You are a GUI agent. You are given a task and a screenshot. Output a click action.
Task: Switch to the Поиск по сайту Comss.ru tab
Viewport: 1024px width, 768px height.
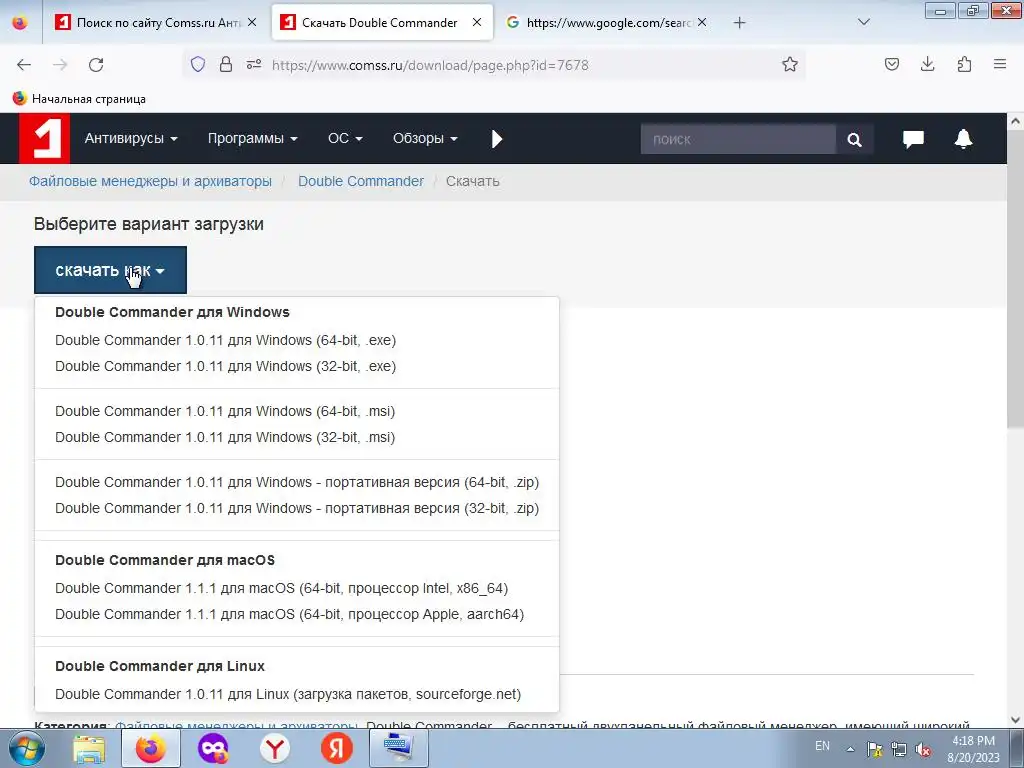coord(157,23)
